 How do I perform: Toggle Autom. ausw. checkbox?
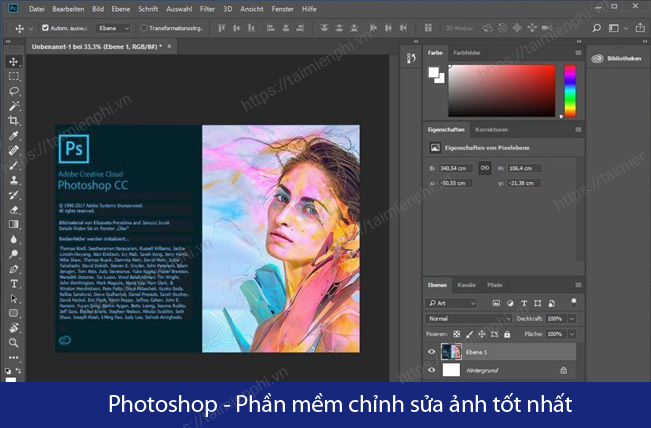tap(45, 28)
